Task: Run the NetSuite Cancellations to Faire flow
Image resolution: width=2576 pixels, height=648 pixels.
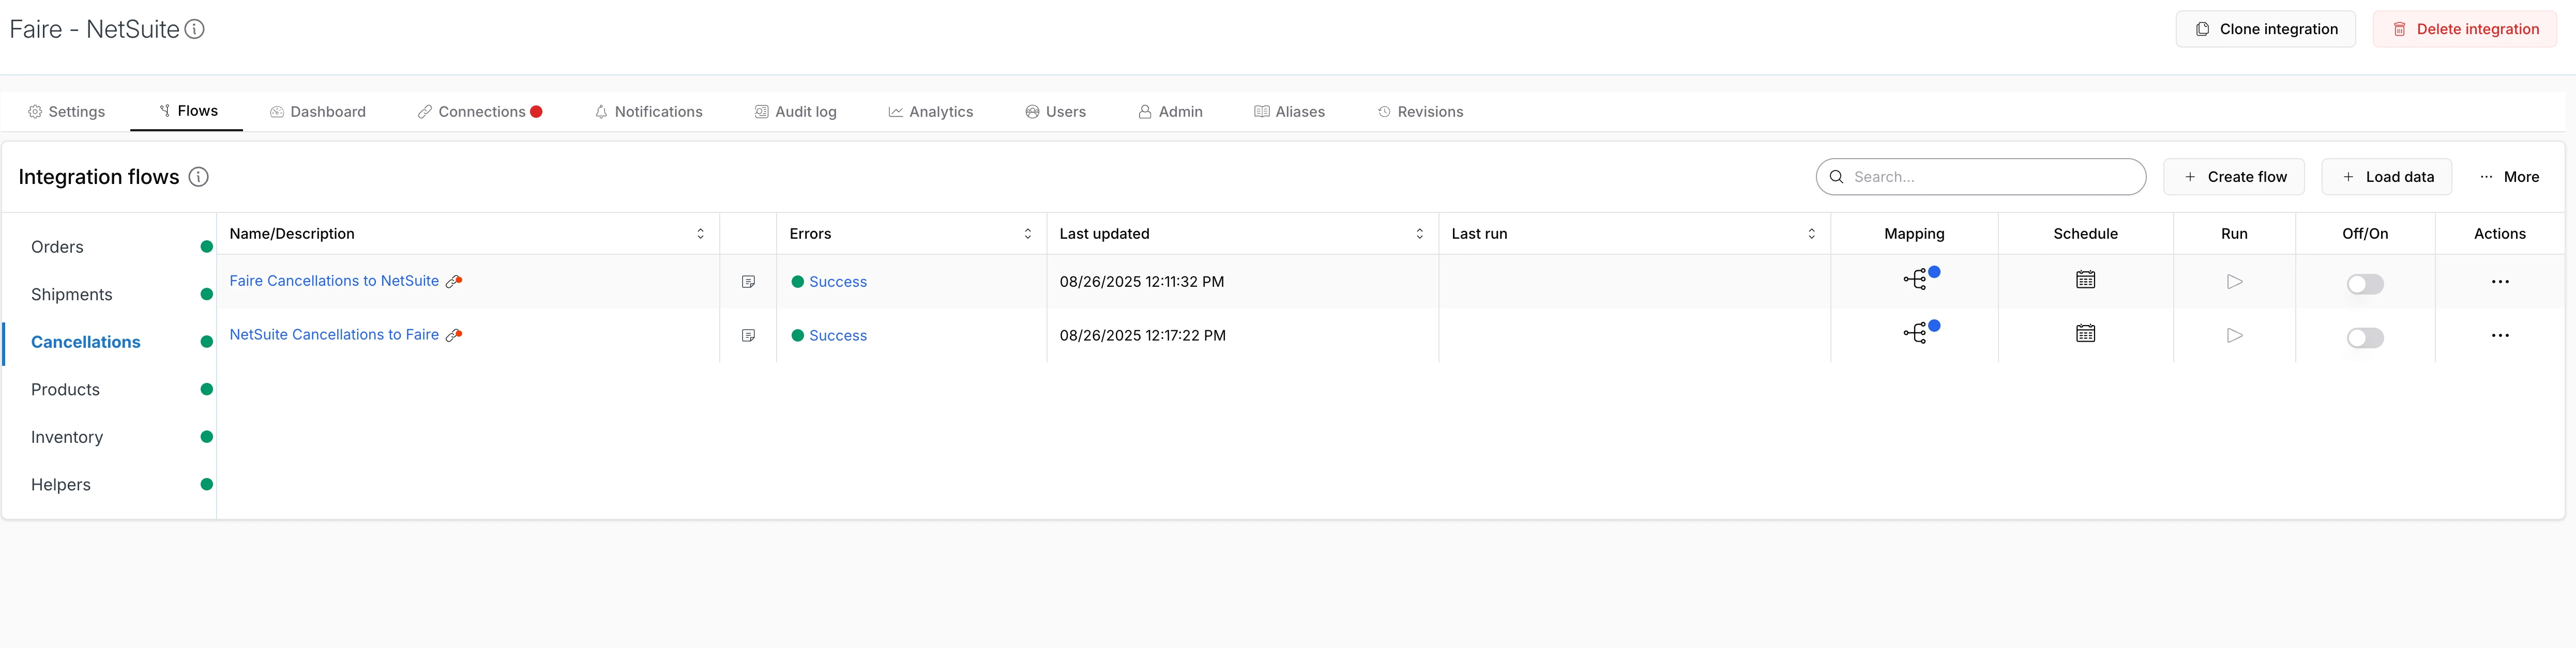Action: 2234,336
